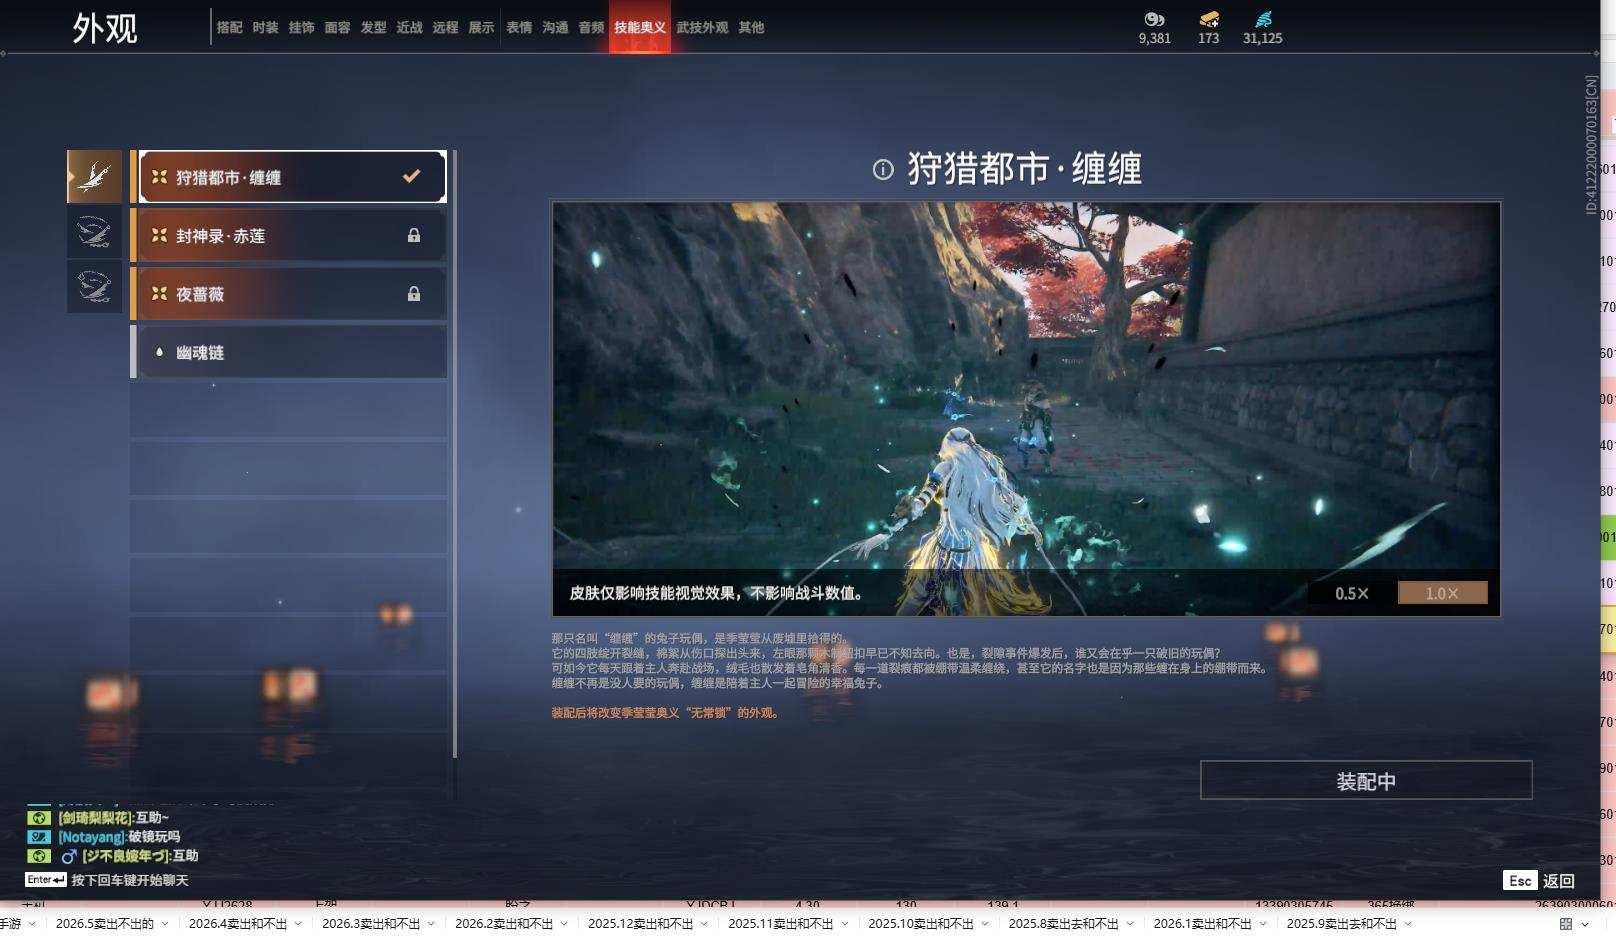Click the Esc 返回 button
This screenshot has height=939, width=1616.
pyautogui.click(x=1539, y=880)
